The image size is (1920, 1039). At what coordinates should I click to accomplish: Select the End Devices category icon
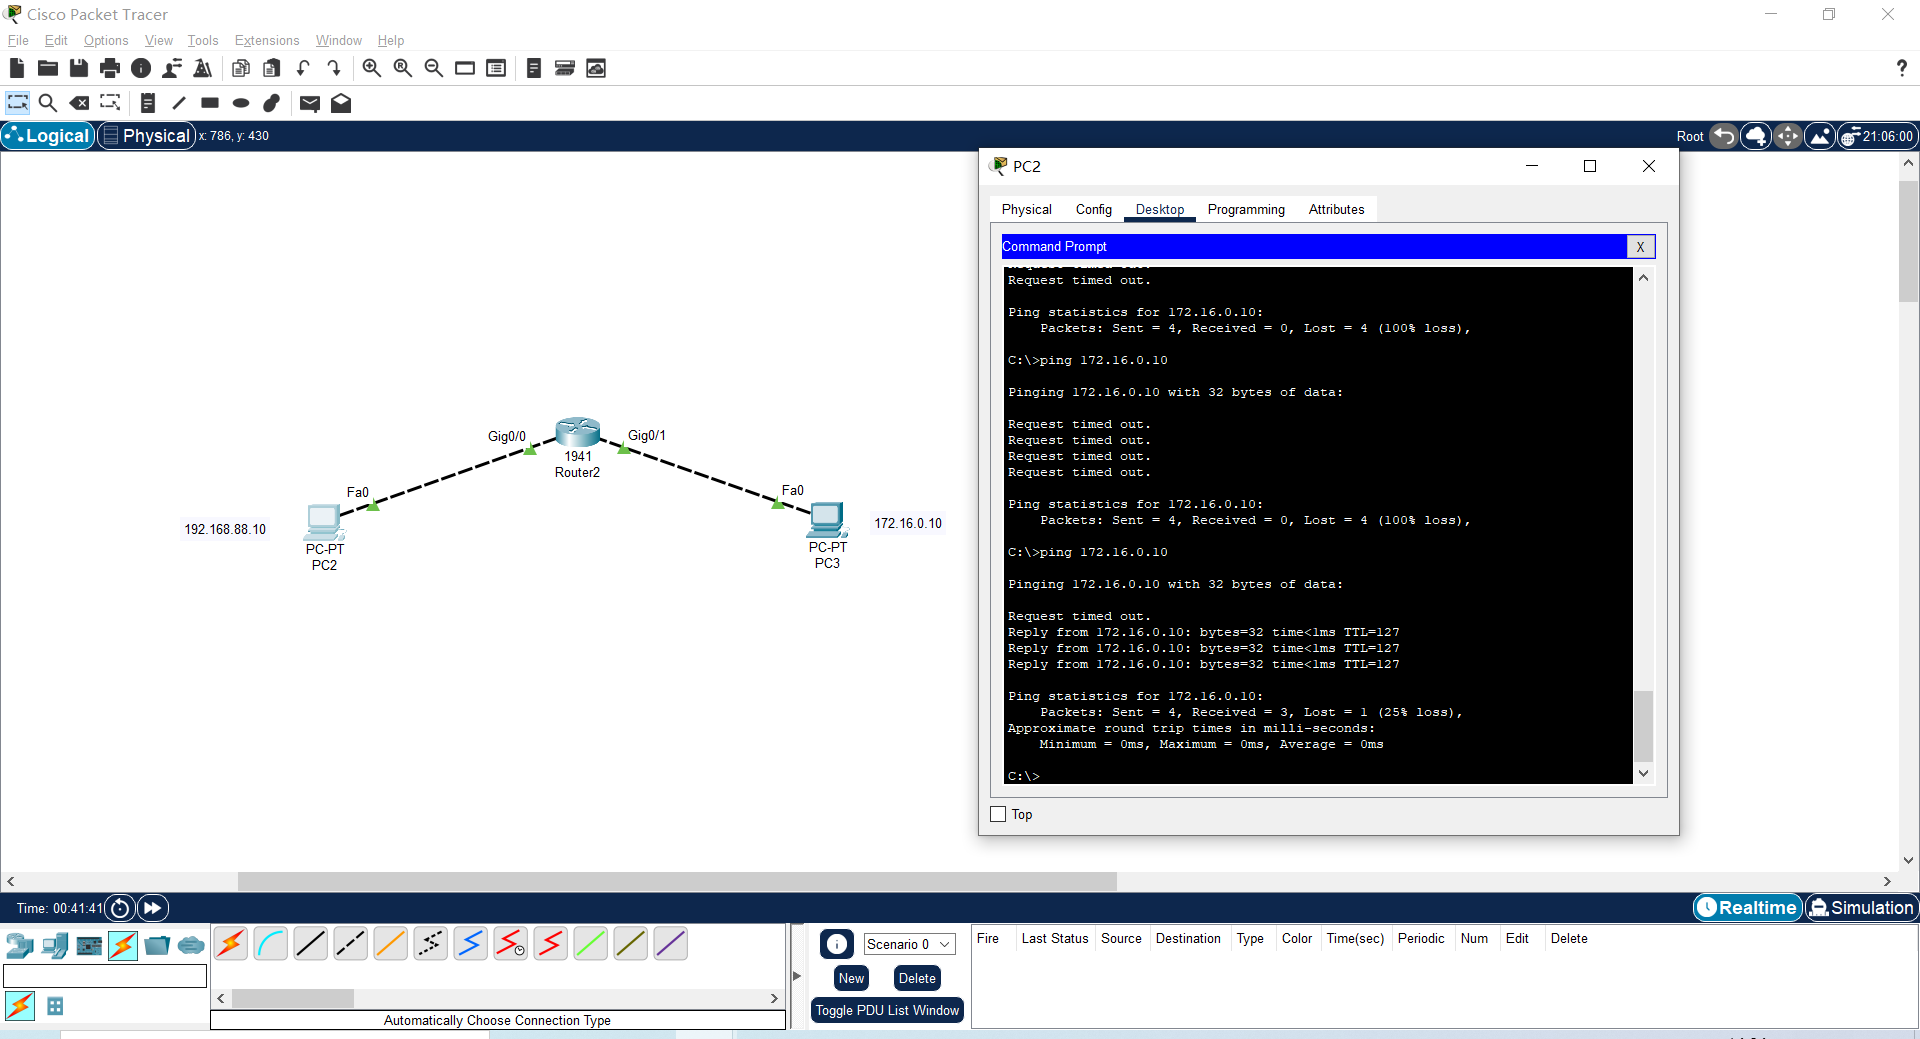coord(55,945)
